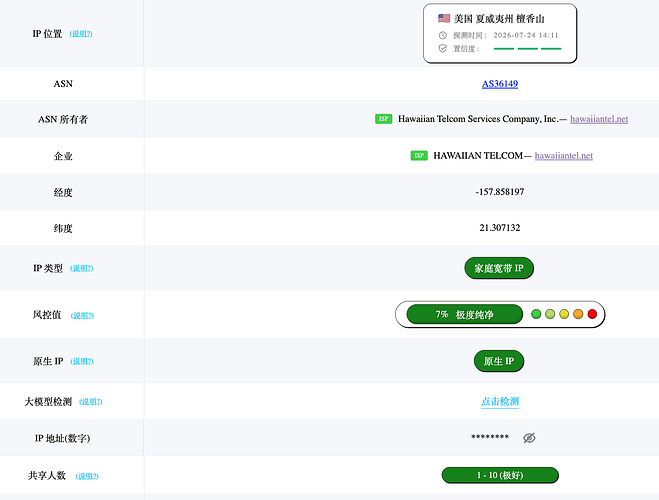The width and height of the screenshot is (659, 500).
Task: Open the AS36149 ASN link
Action: point(500,84)
